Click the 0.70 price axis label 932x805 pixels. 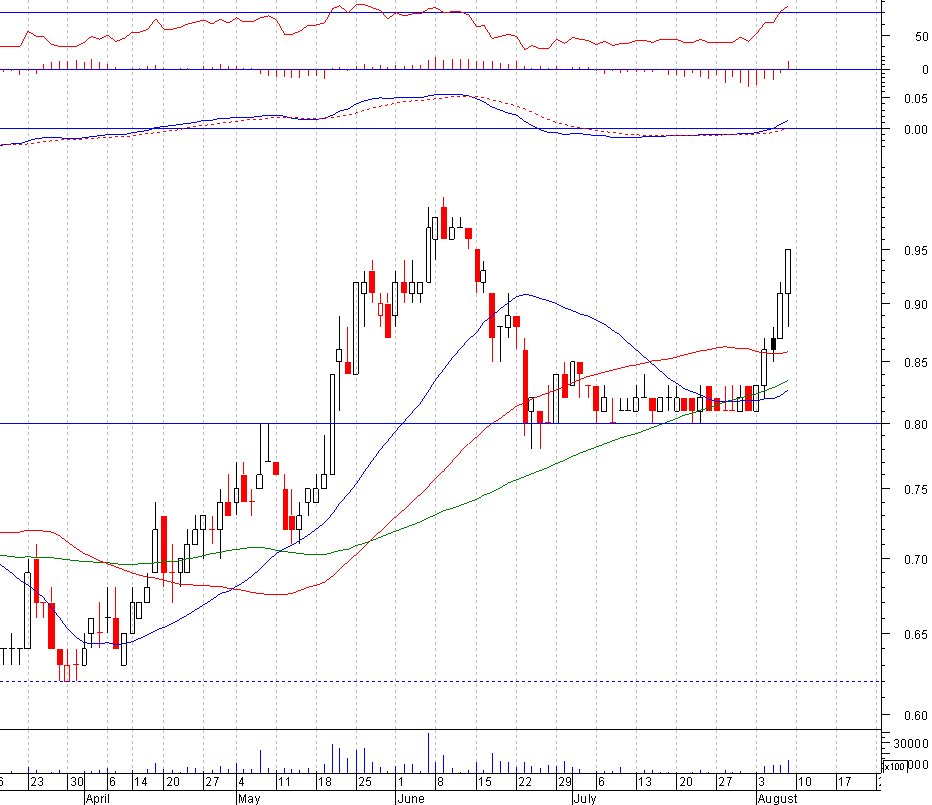[x=915, y=559]
